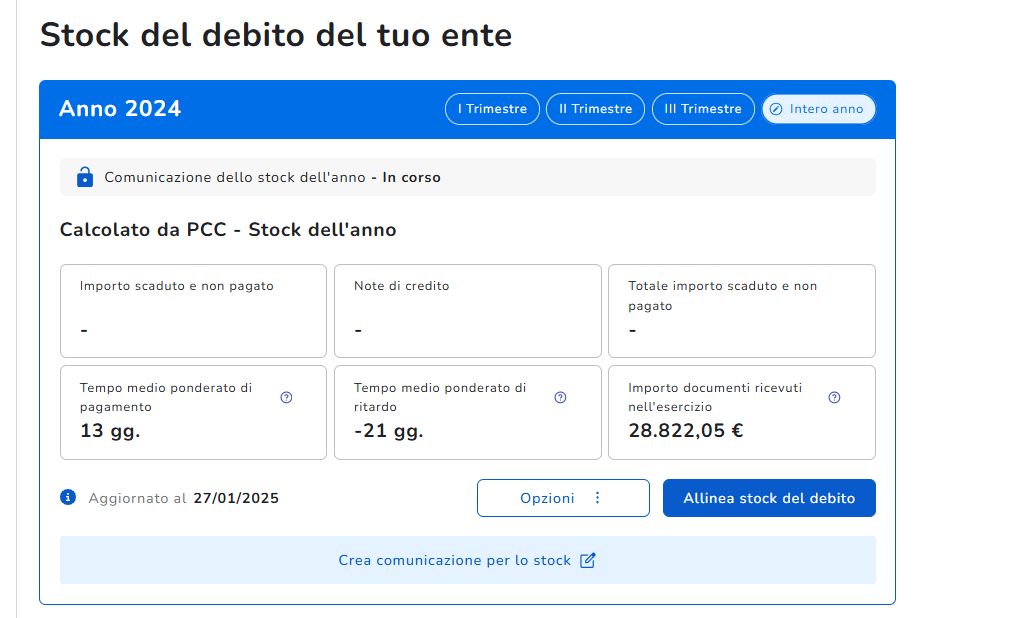Click the info icon next to Aggiornato al
The height and width of the screenshot is (618, 1021).
68,497
